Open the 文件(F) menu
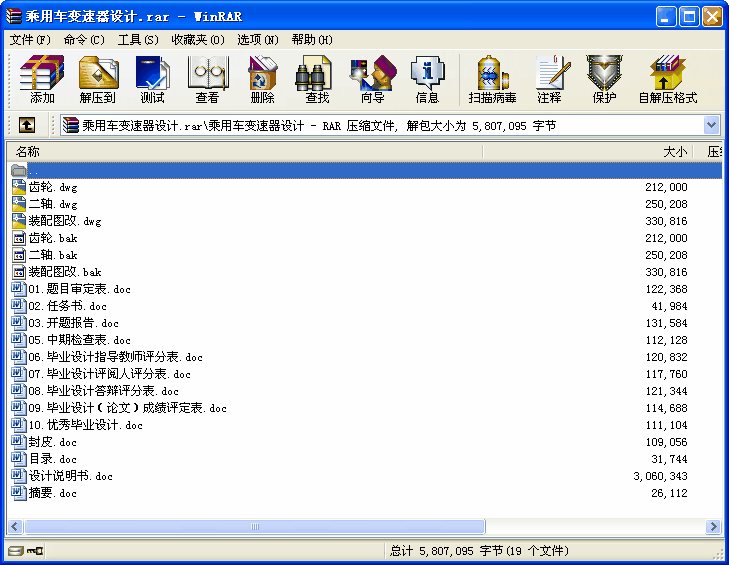Image resolution: width=729 pixels, height=565 pixels. click(x=30, y=39)
